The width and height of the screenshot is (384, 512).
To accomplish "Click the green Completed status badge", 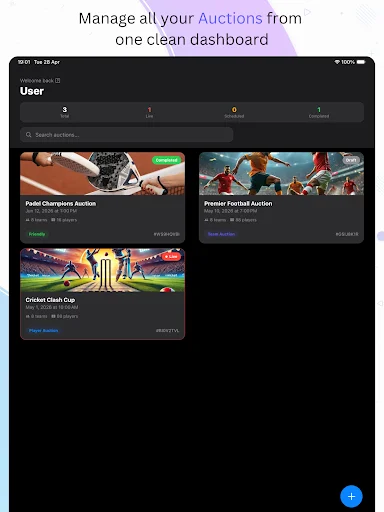I will pyautogui.click(x=166, y=160).
